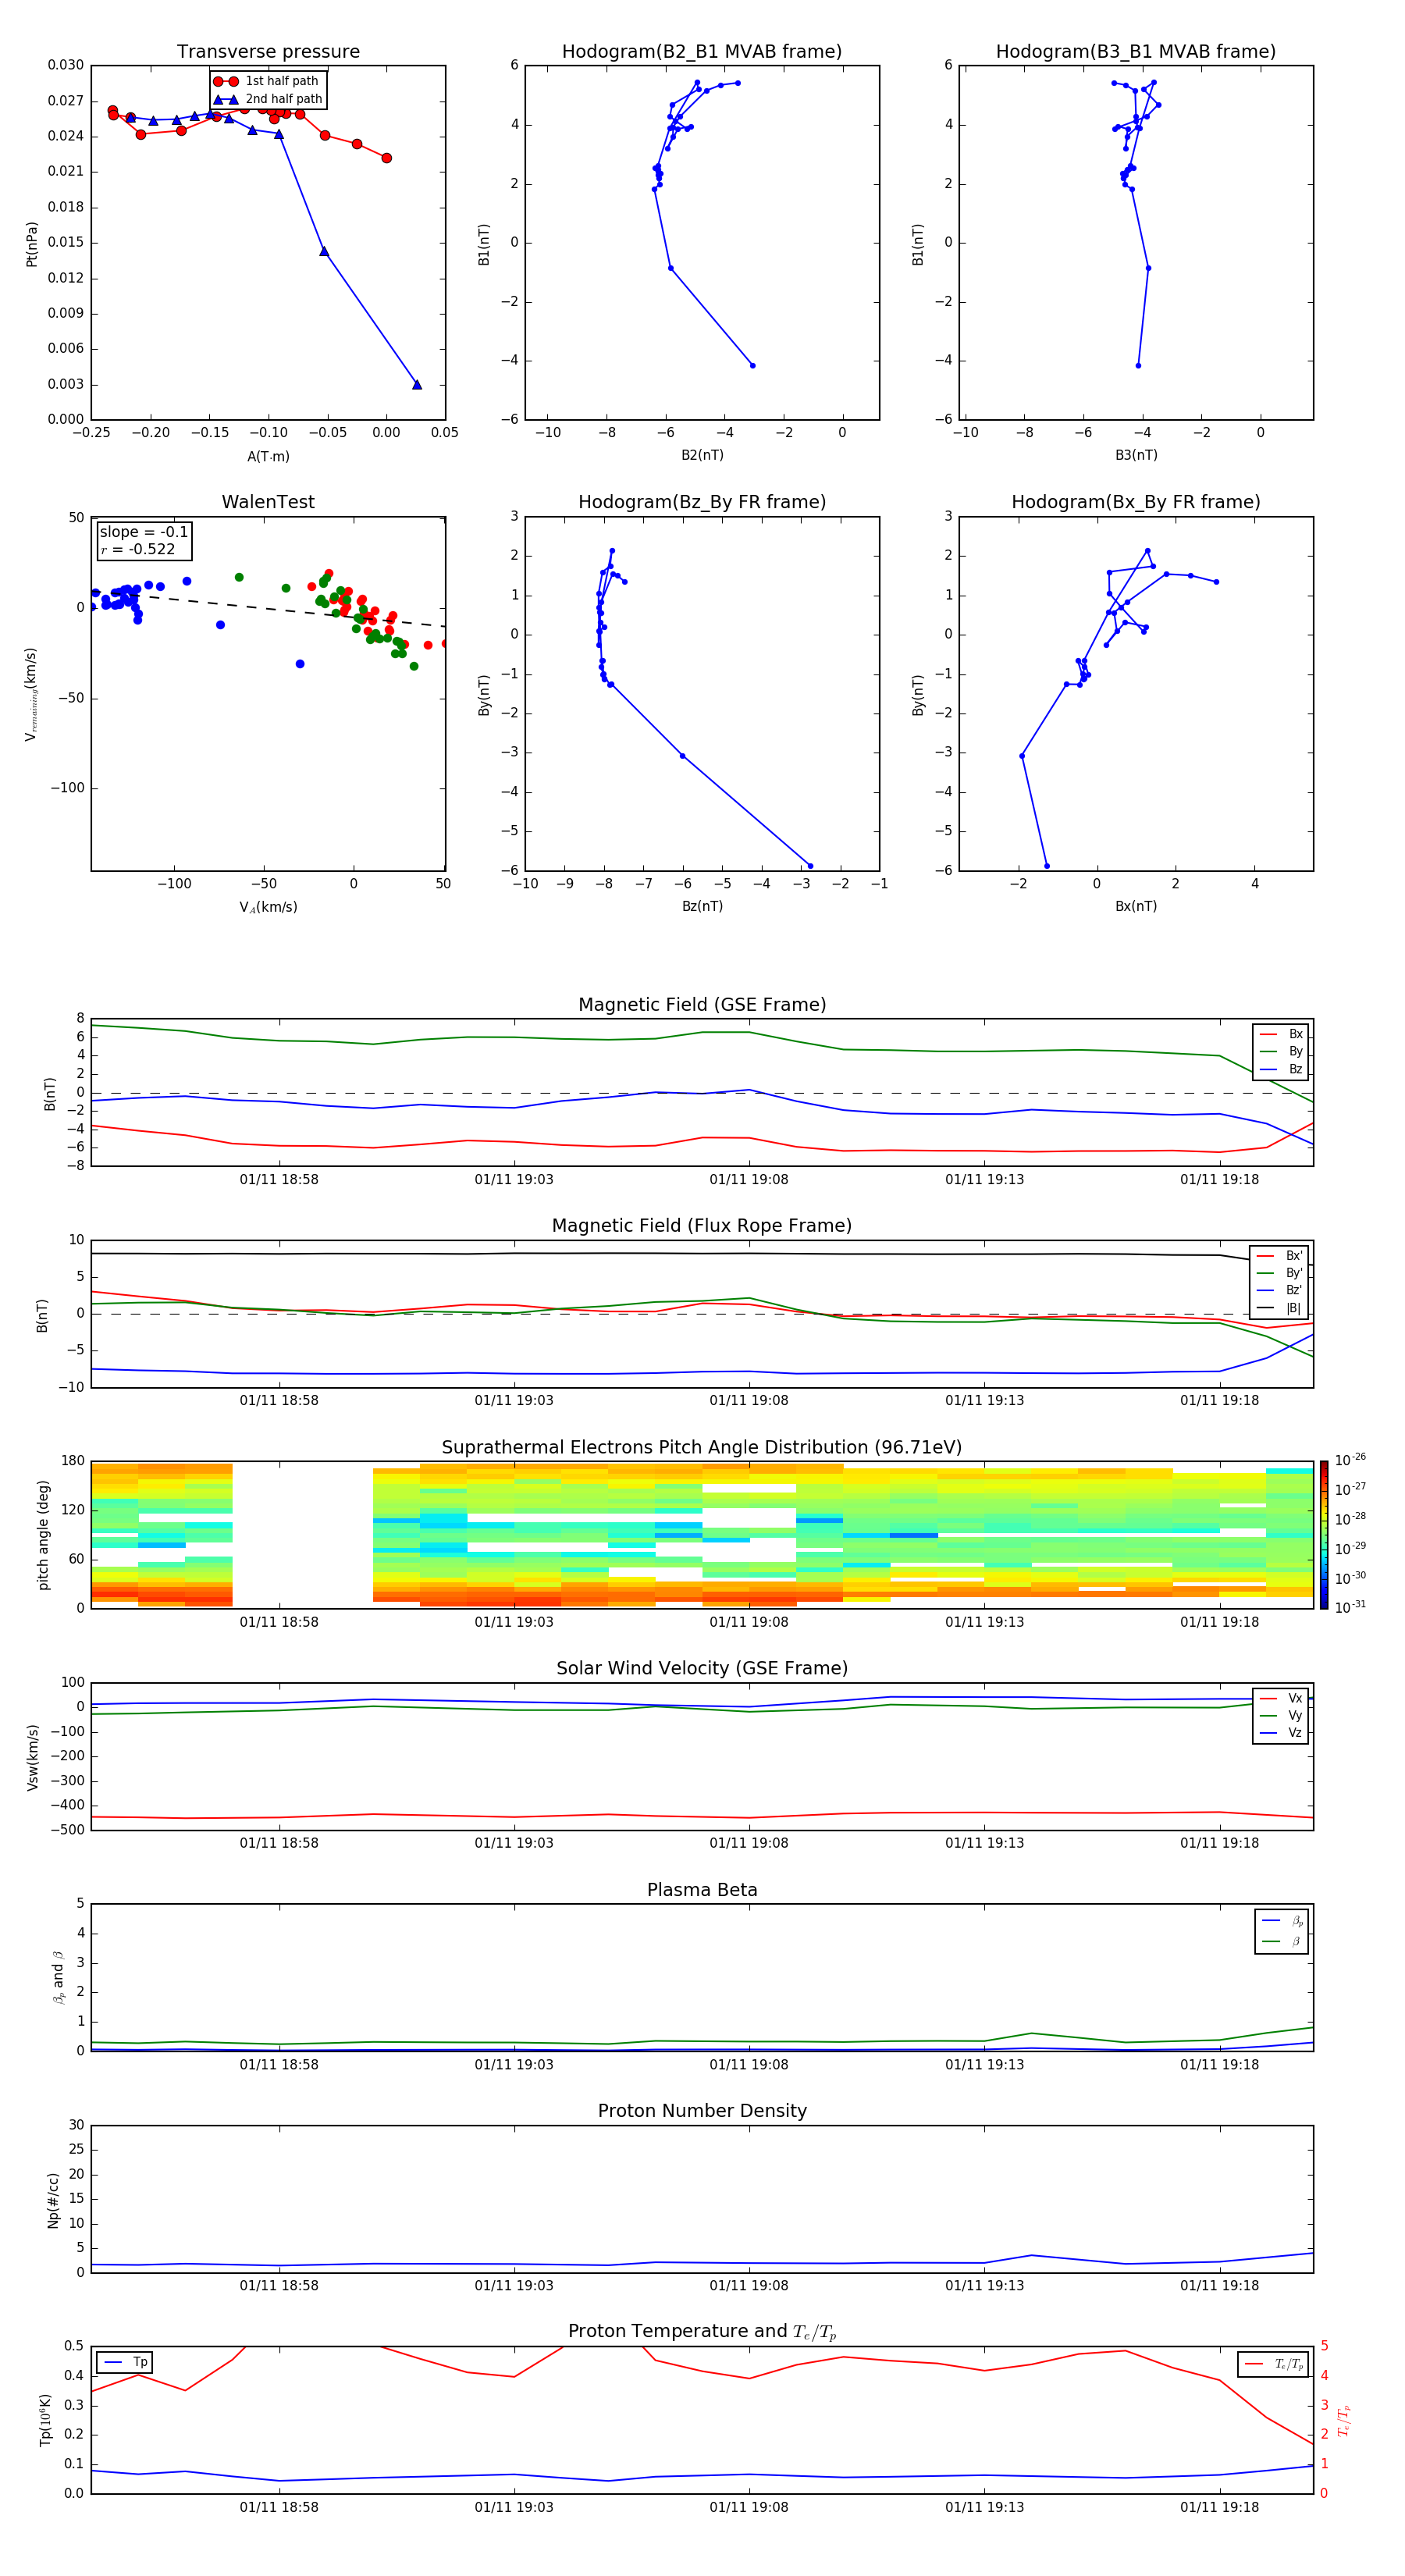1405x2576 pixels.
Task: Click the red 'Te/Tp' right axis label
Action: pos(1345,2420)
